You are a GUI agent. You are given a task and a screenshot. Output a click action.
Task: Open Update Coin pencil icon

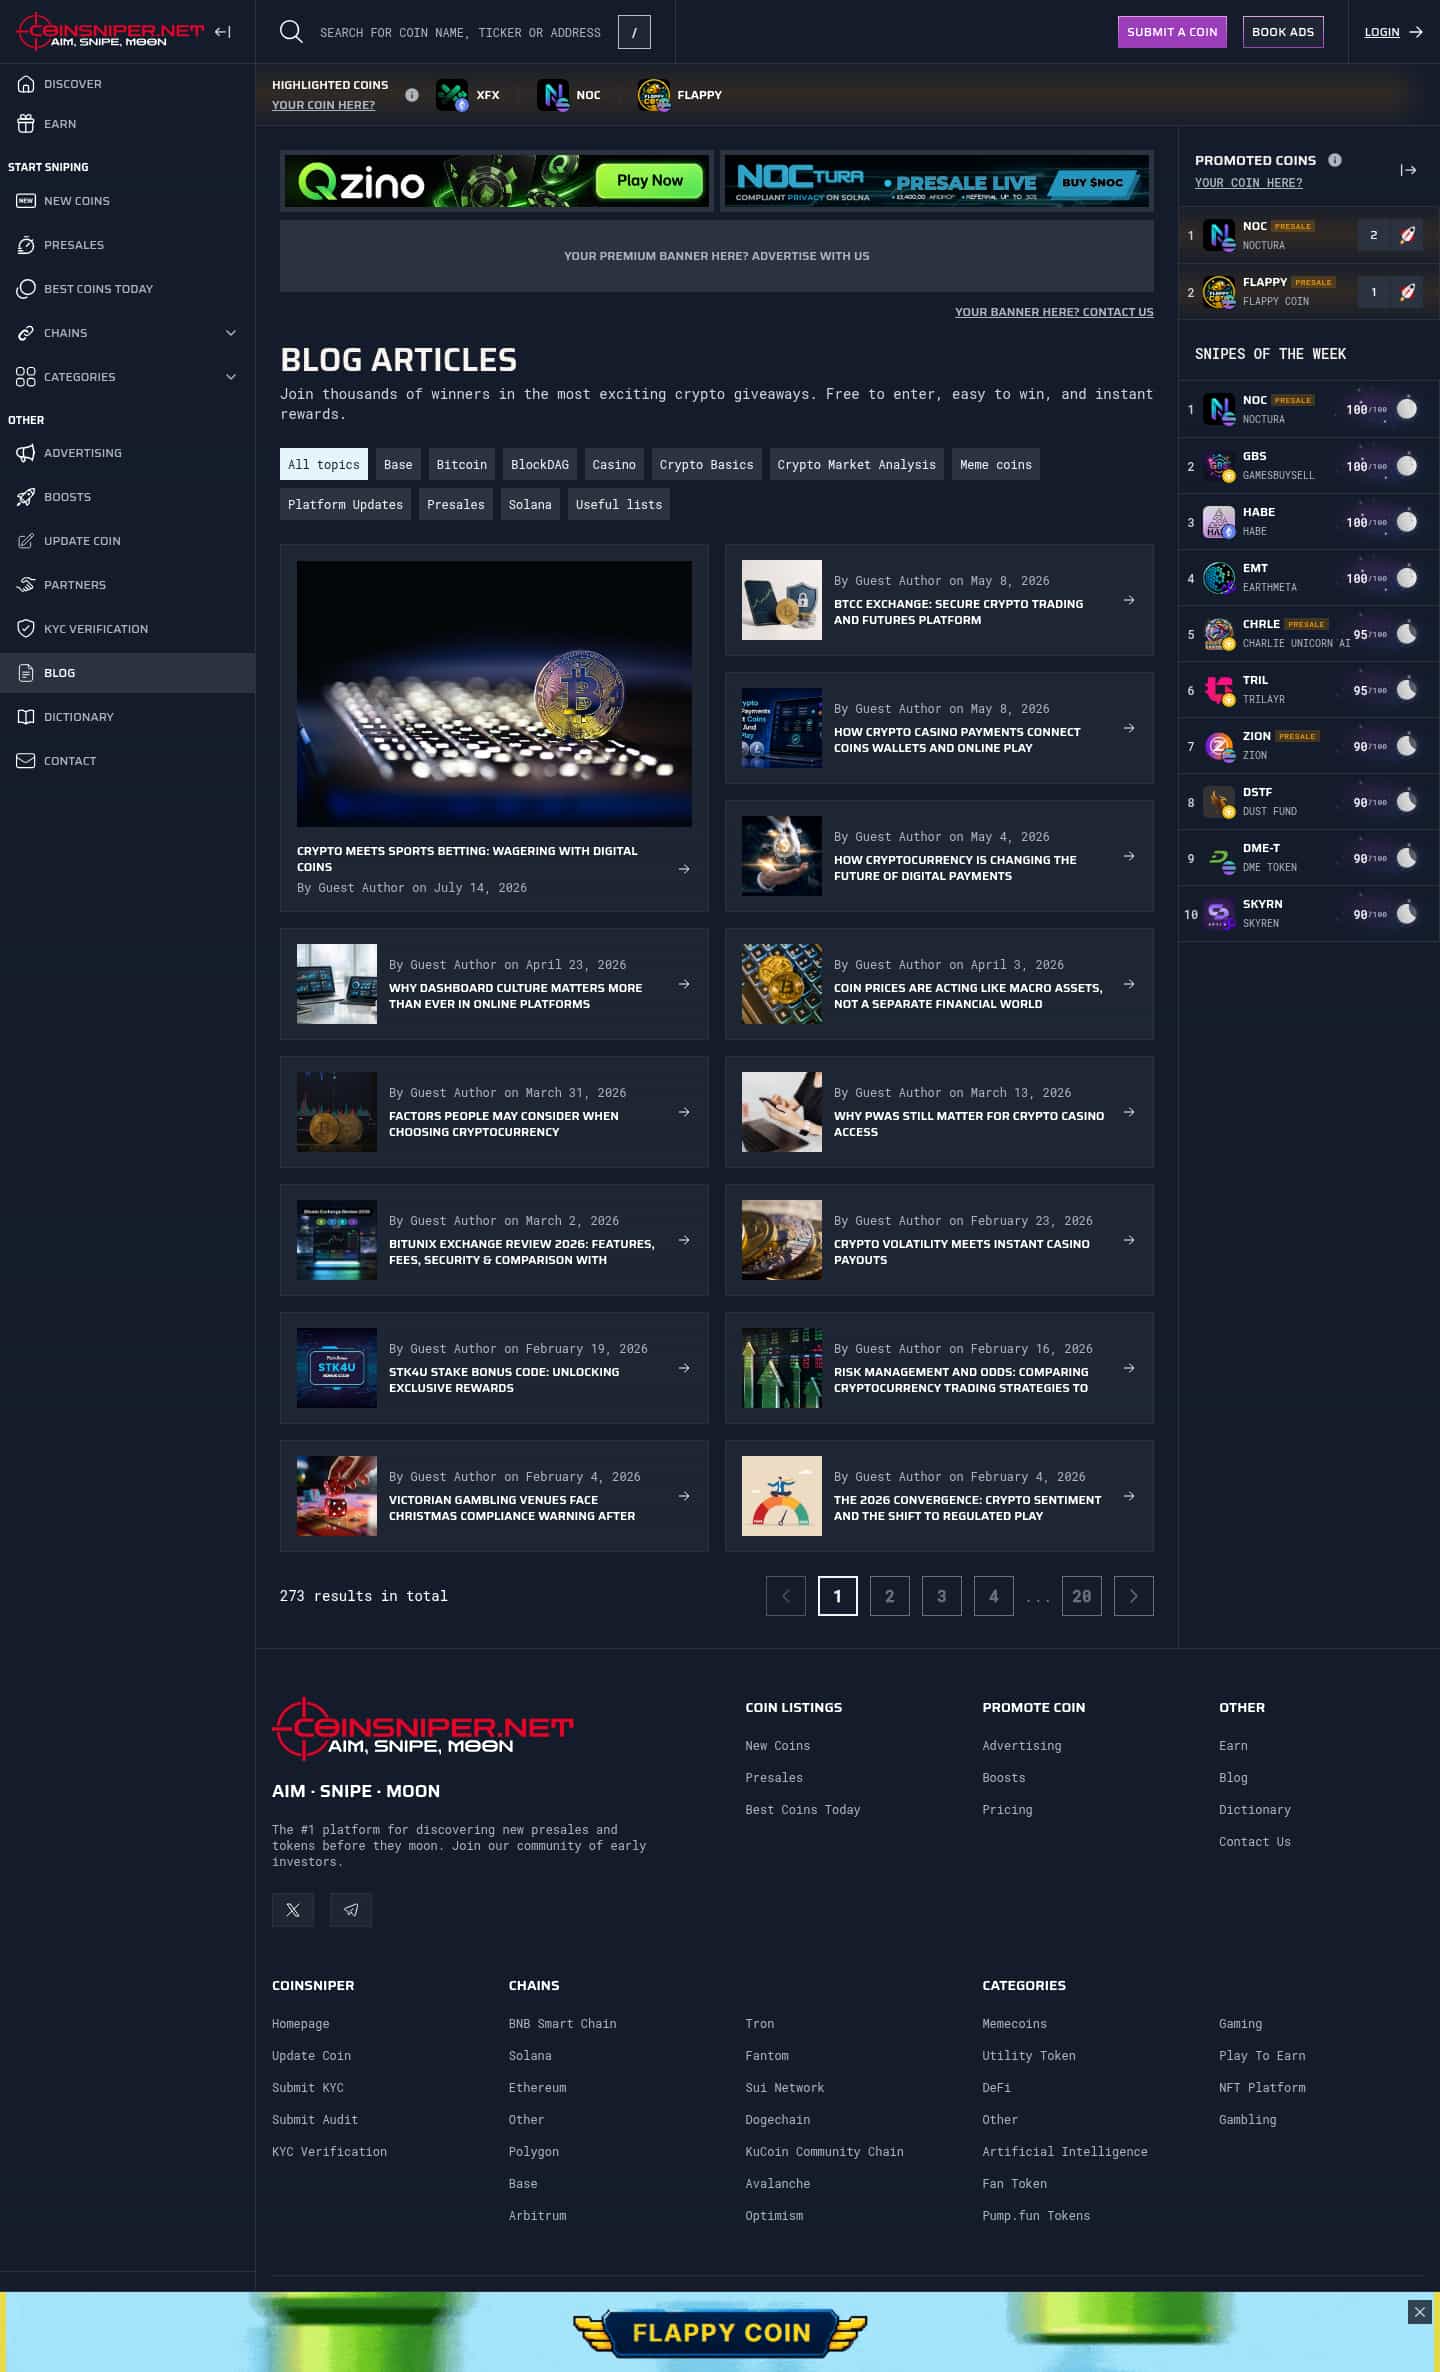click(26, 541)
